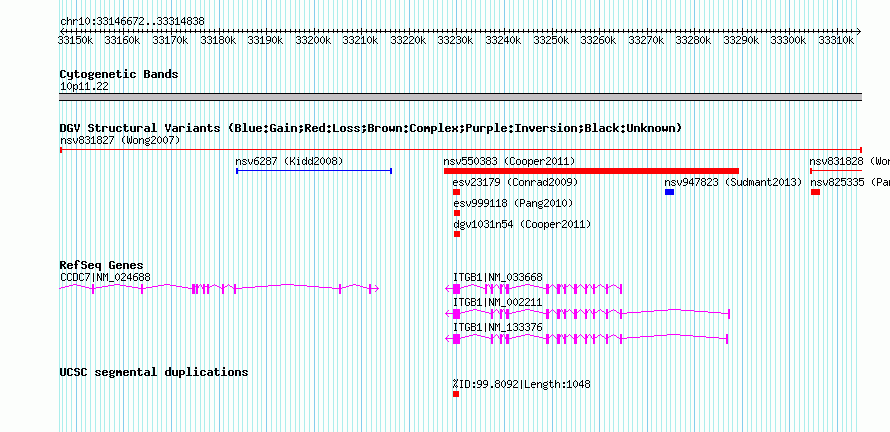Open the CCDC7|NM_024688 gene model
This screenshot has height=432, width=890.
pyautogui.click(x=219, y=289)
